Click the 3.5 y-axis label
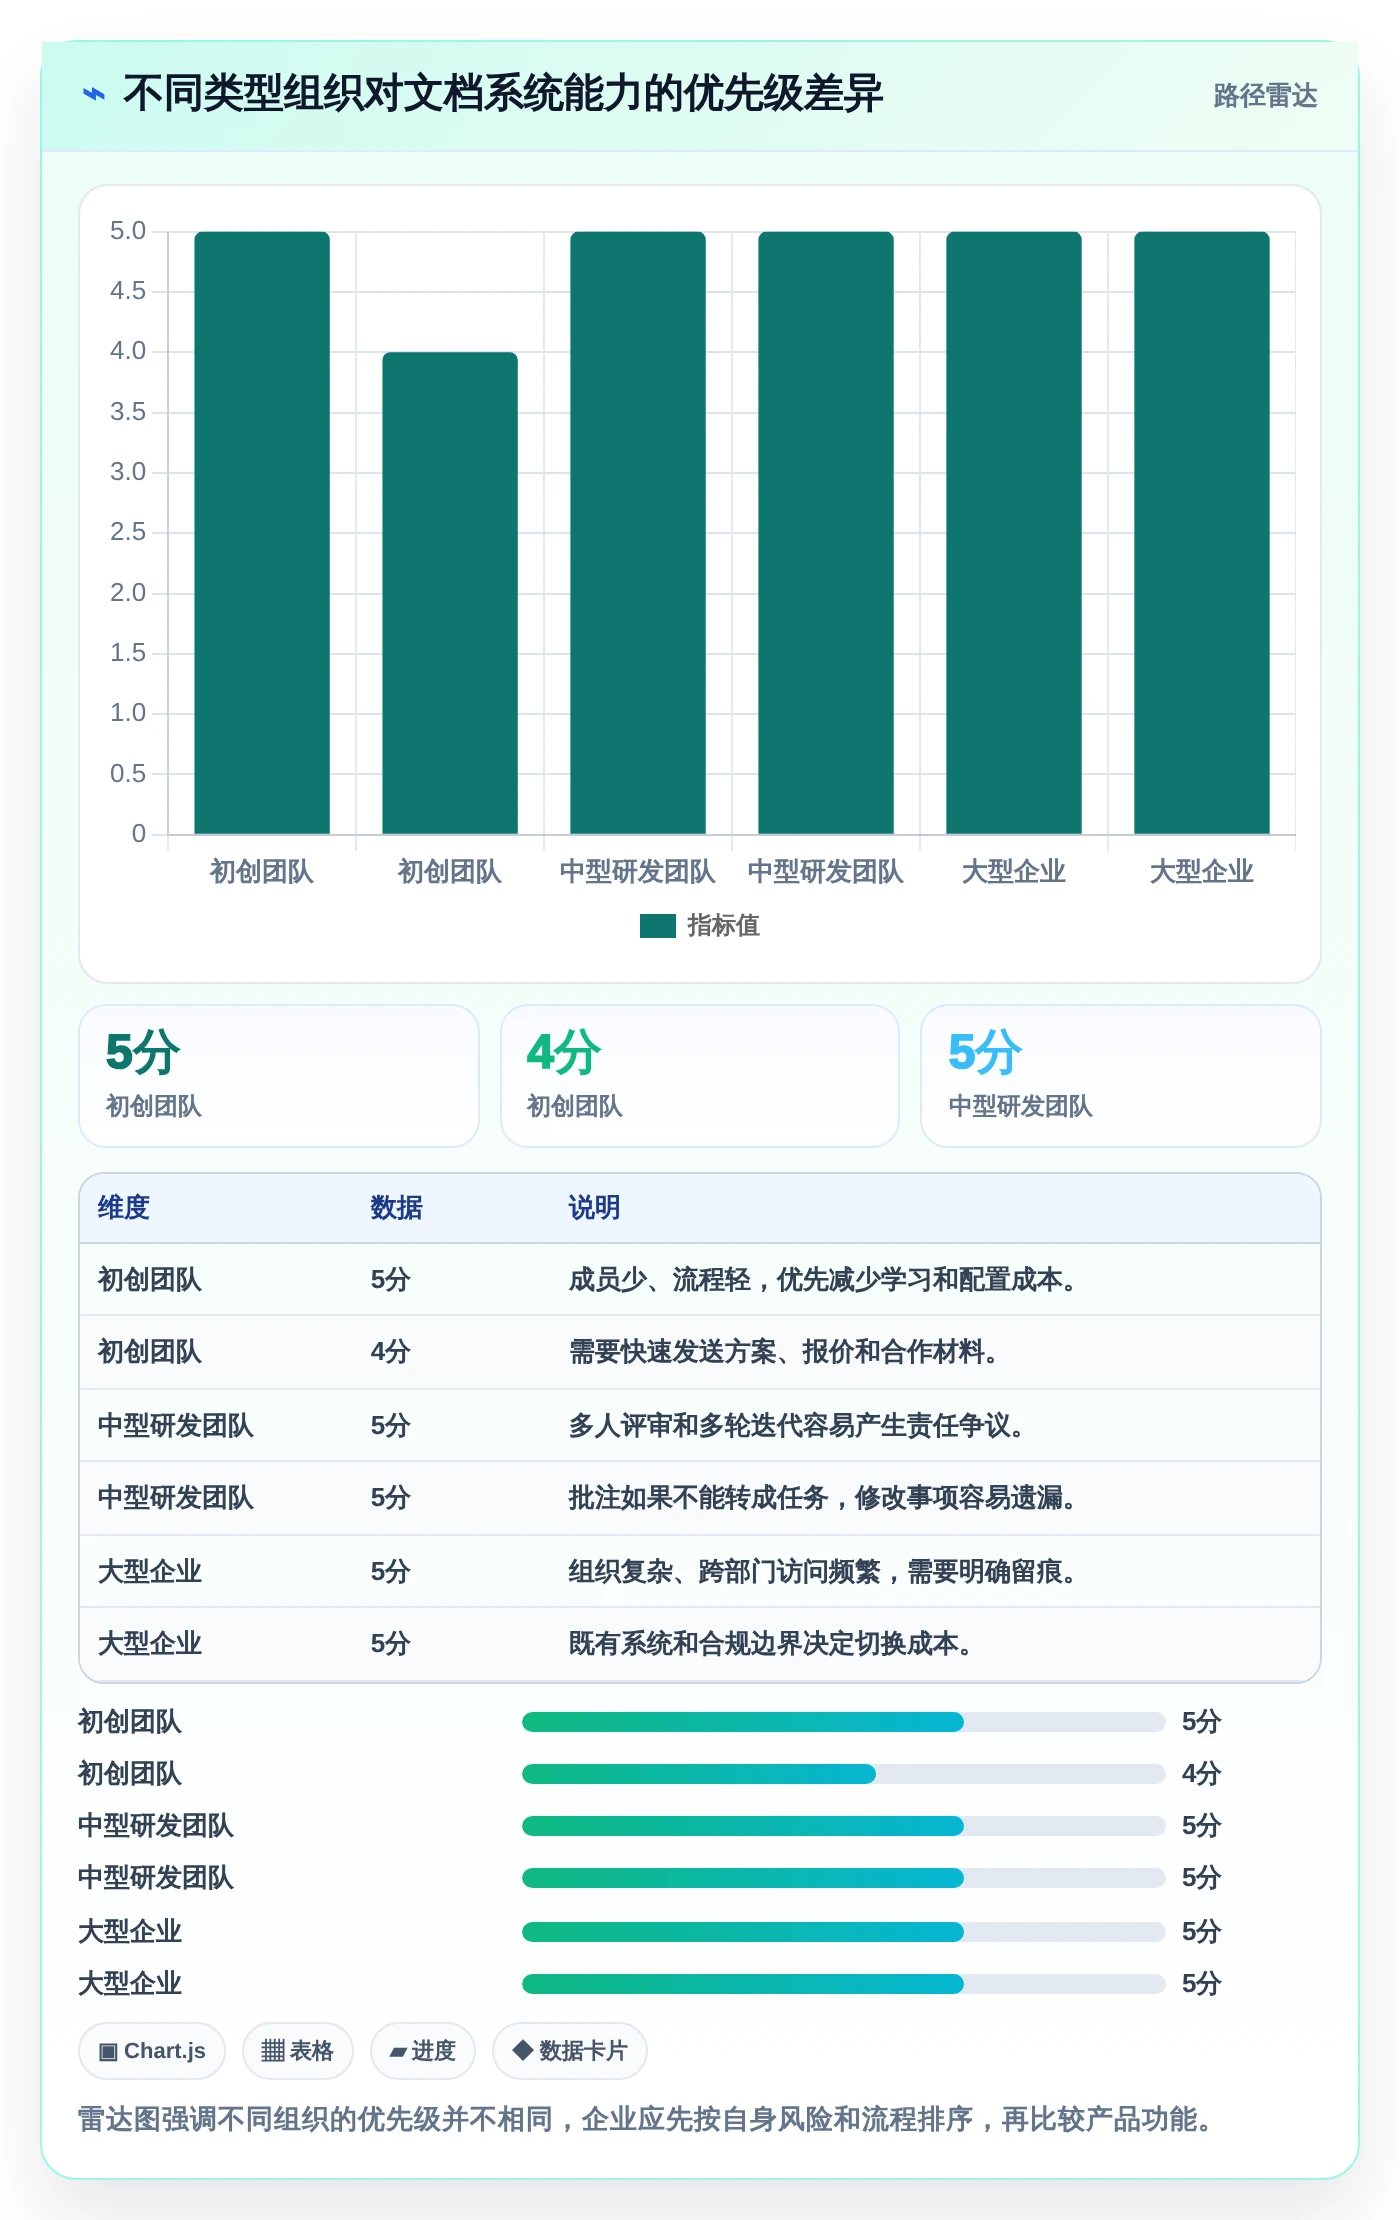Screen dimensions: 1400x2220 (128, 412)
